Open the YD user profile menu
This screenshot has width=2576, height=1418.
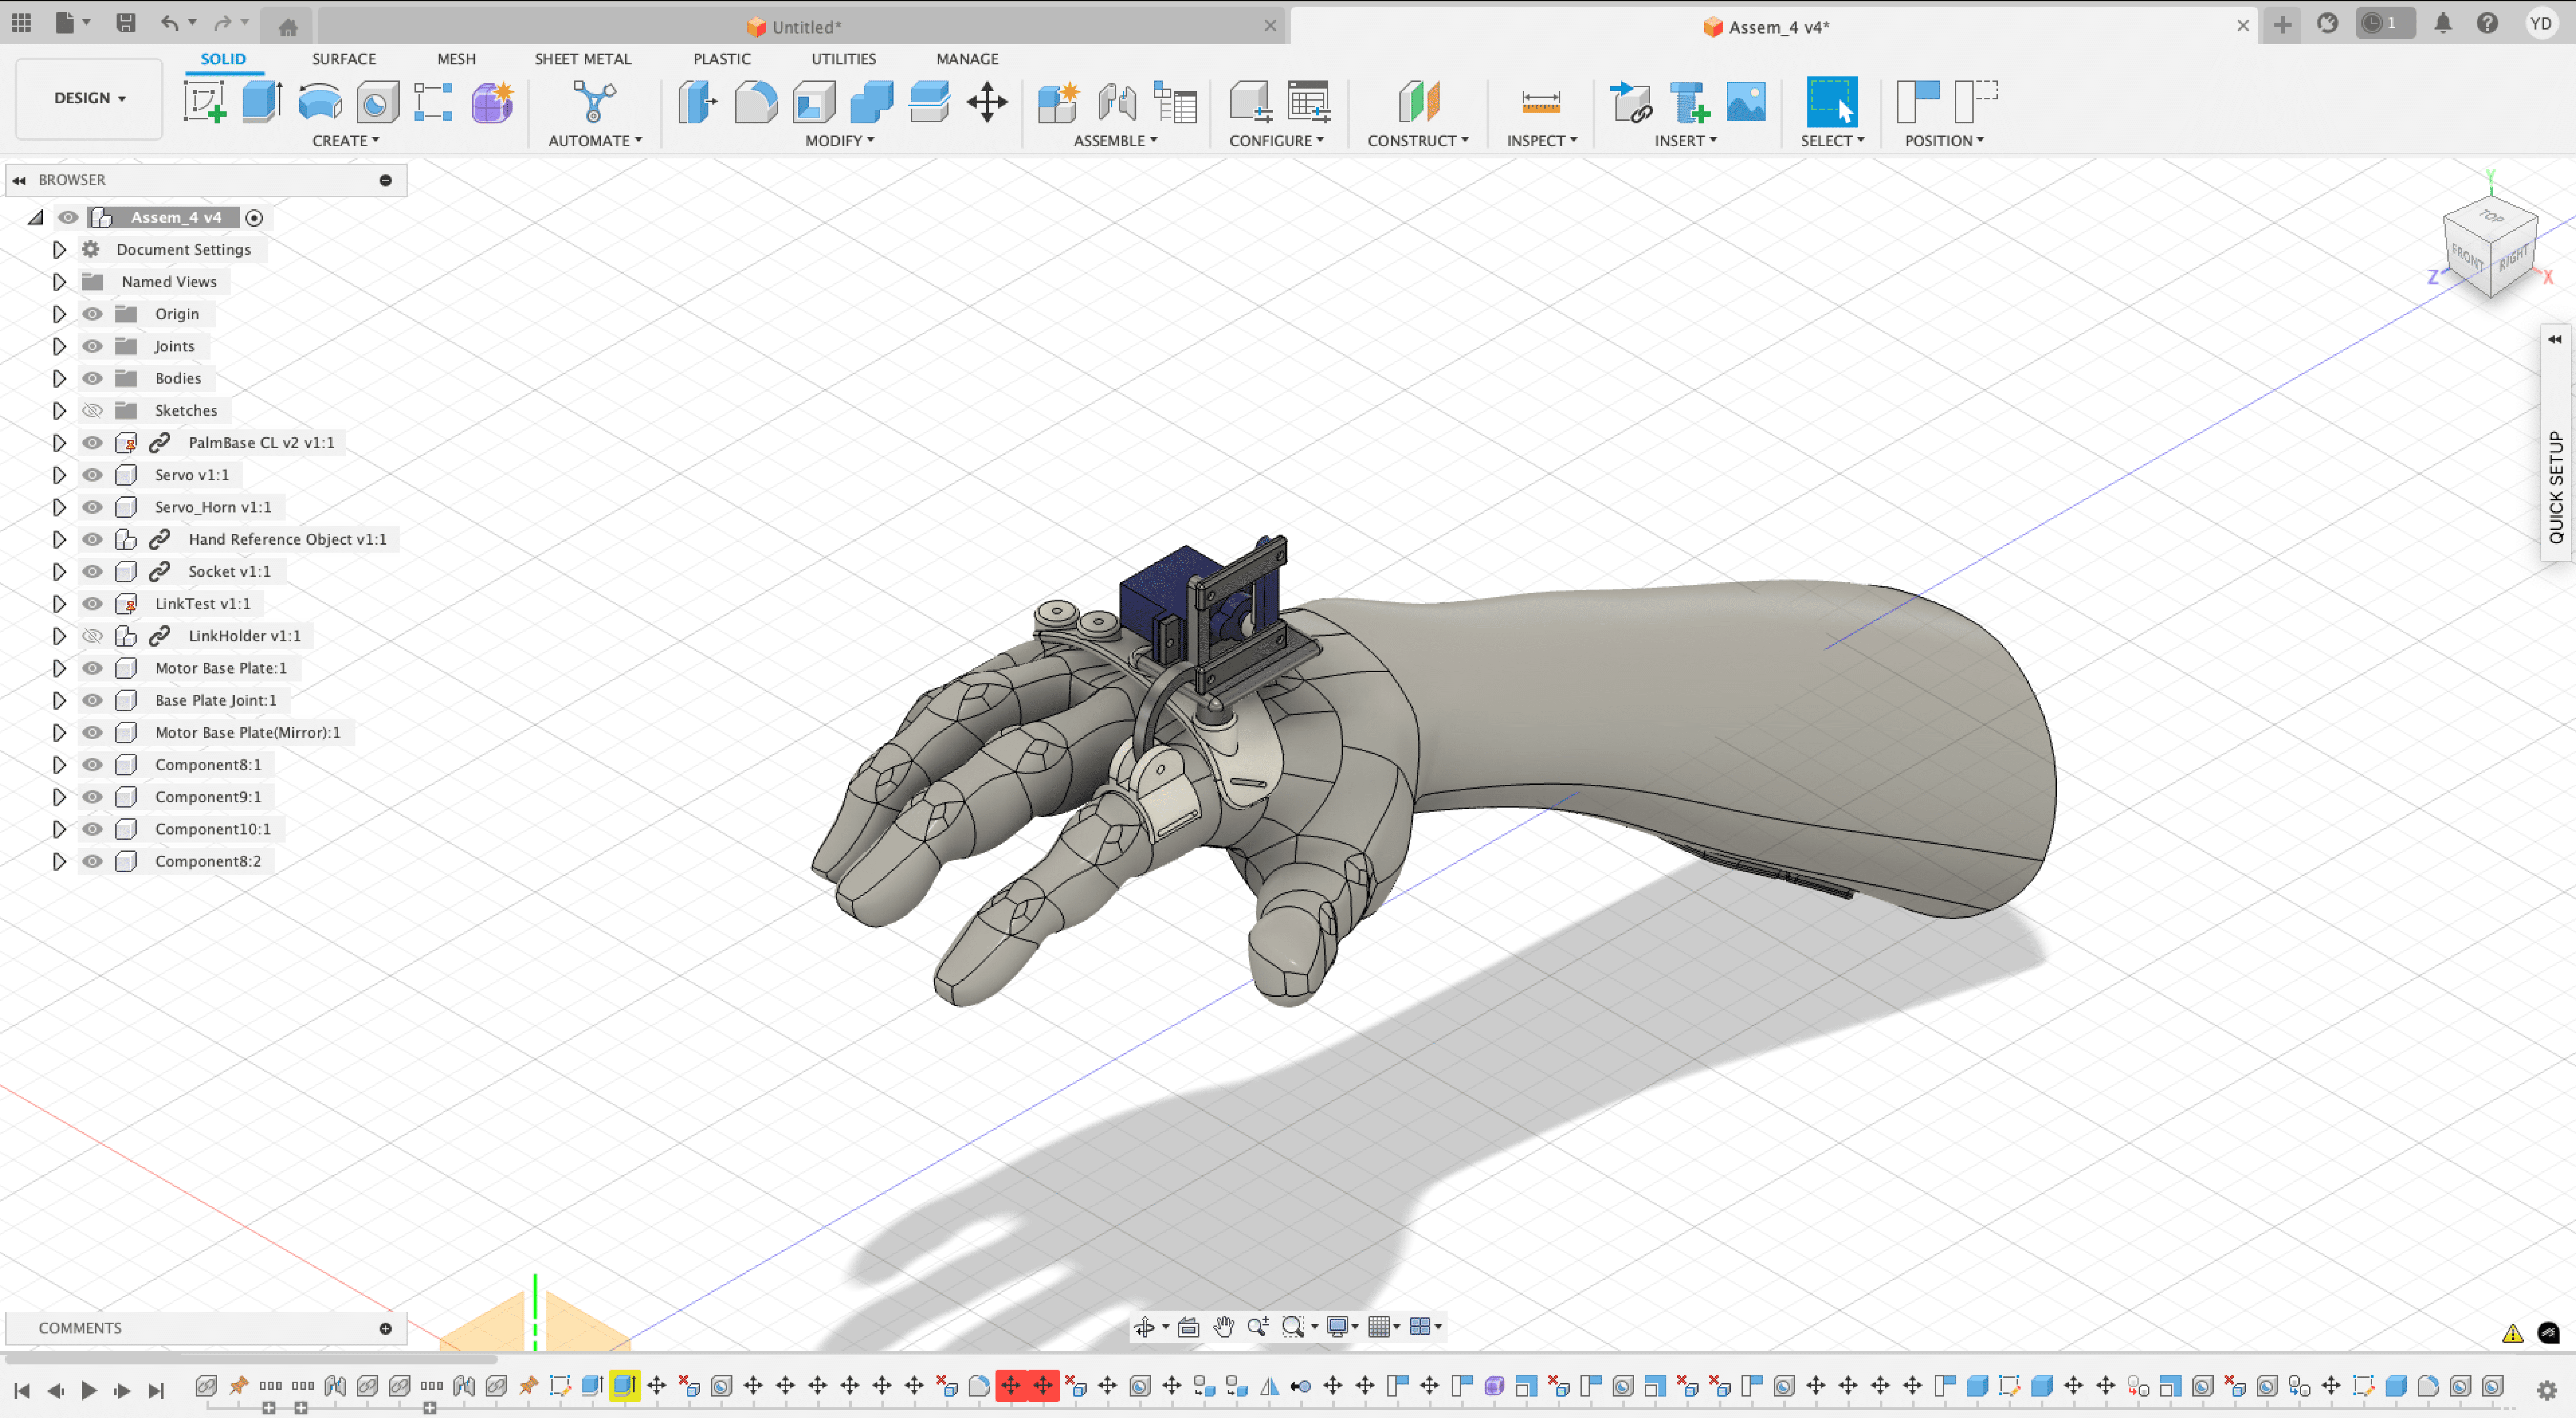coord(2541,23)
